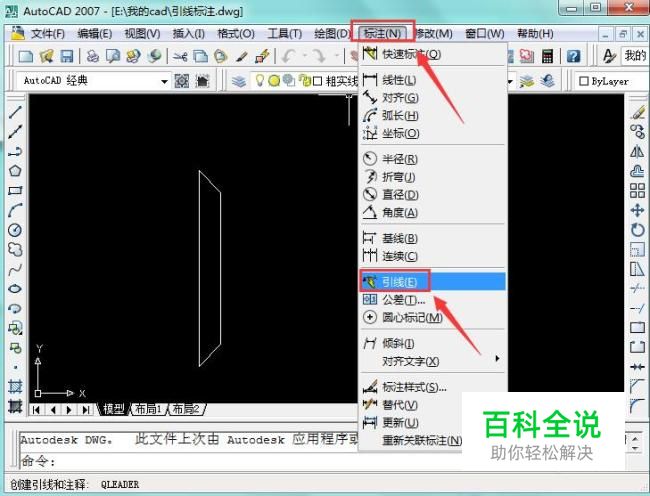Open the undo history dropdown arrow
This screenshot has width=650, height=496.
305,56
